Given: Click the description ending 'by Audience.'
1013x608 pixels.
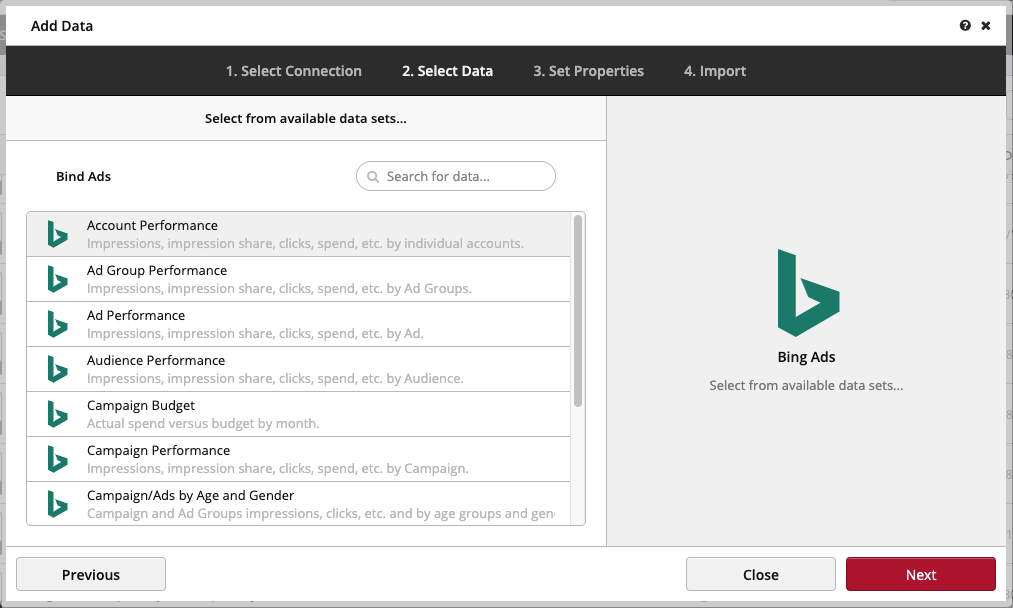Looking at the screenshot, I should (x=275, y=379).
